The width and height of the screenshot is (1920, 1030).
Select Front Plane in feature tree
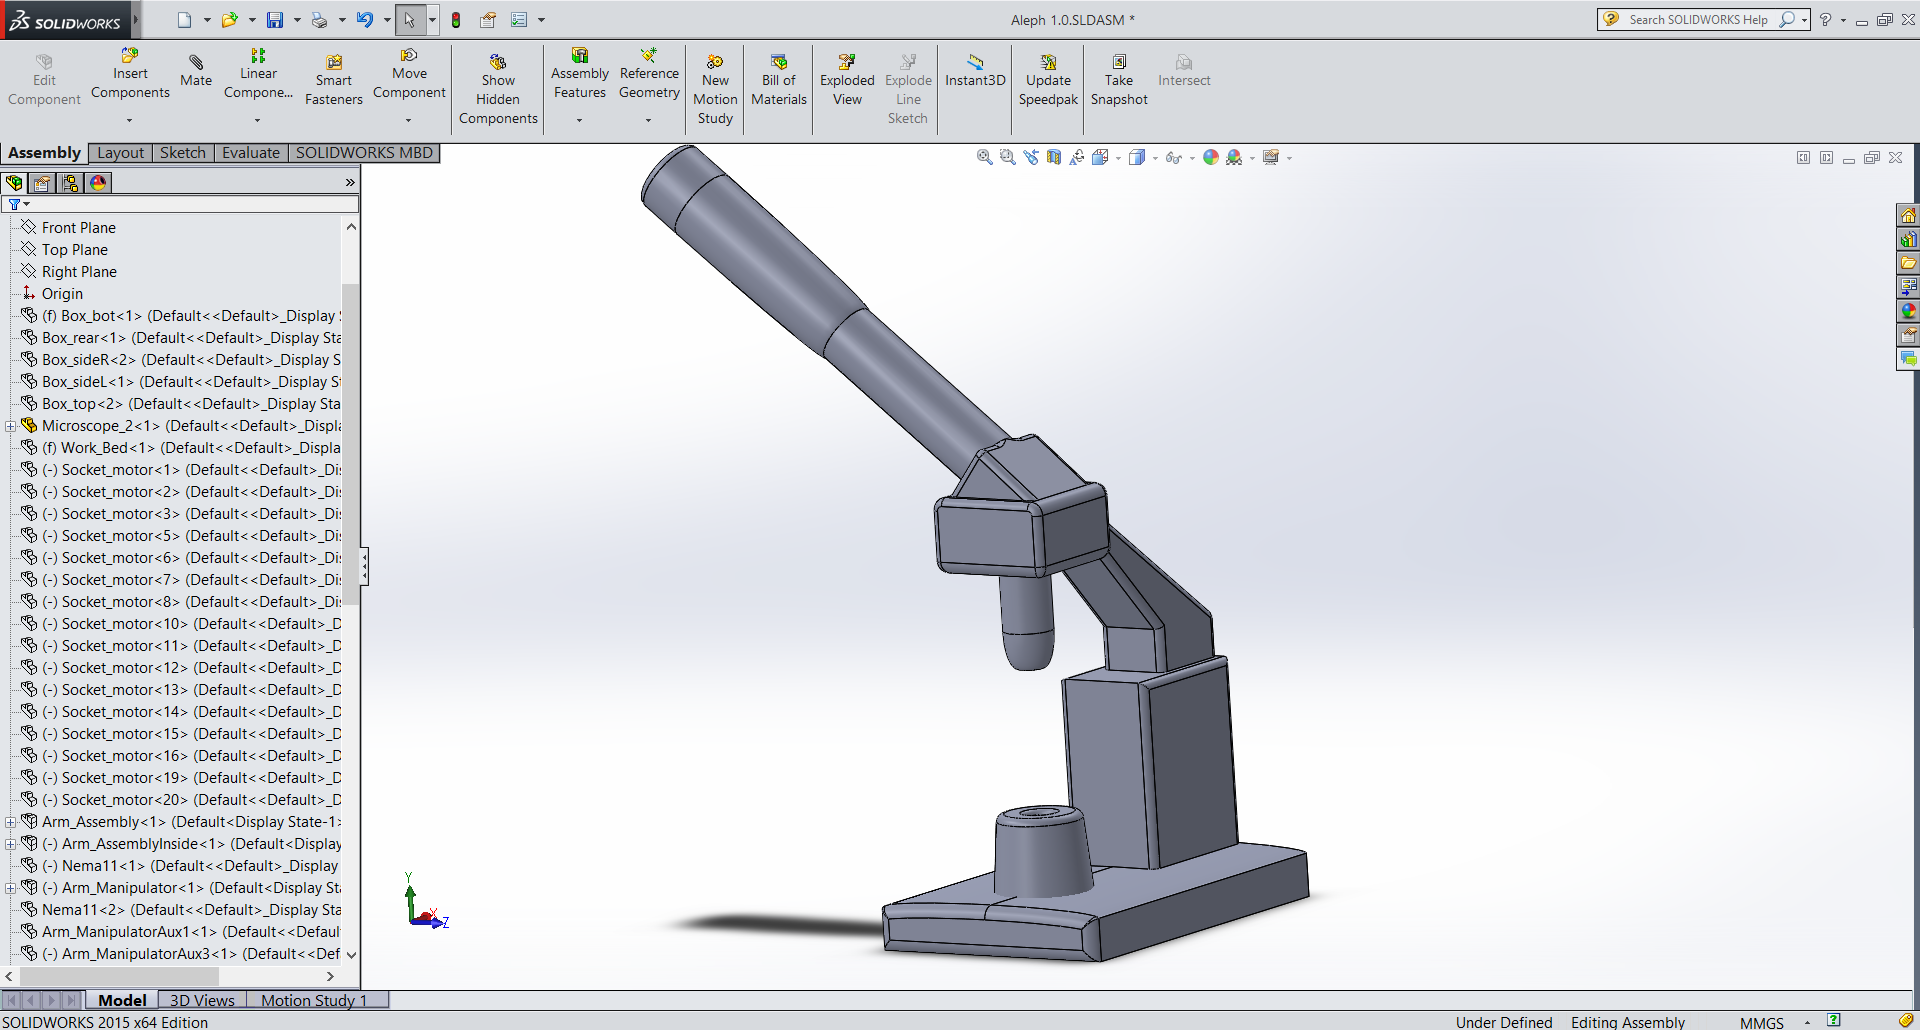click(x=79, y=228)
